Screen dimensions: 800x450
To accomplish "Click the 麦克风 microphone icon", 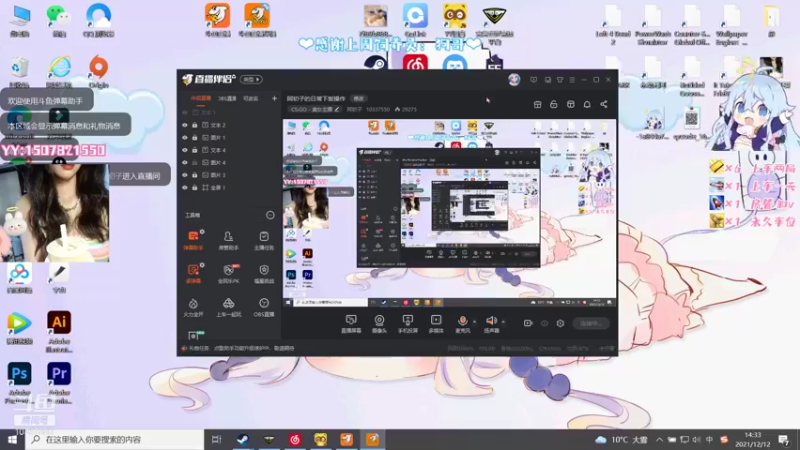I will pyautogui.click(x=462, y=320).
